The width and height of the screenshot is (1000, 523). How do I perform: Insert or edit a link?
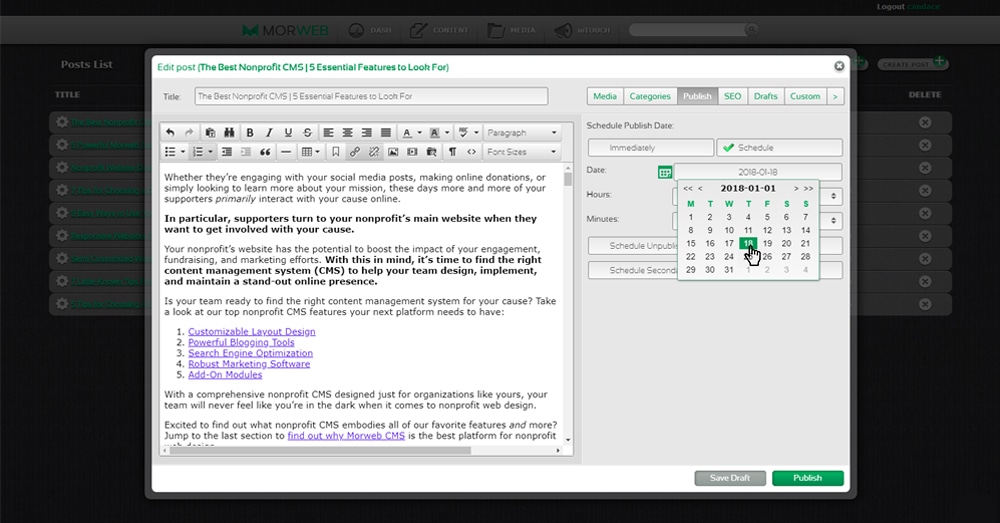[355, 152]
